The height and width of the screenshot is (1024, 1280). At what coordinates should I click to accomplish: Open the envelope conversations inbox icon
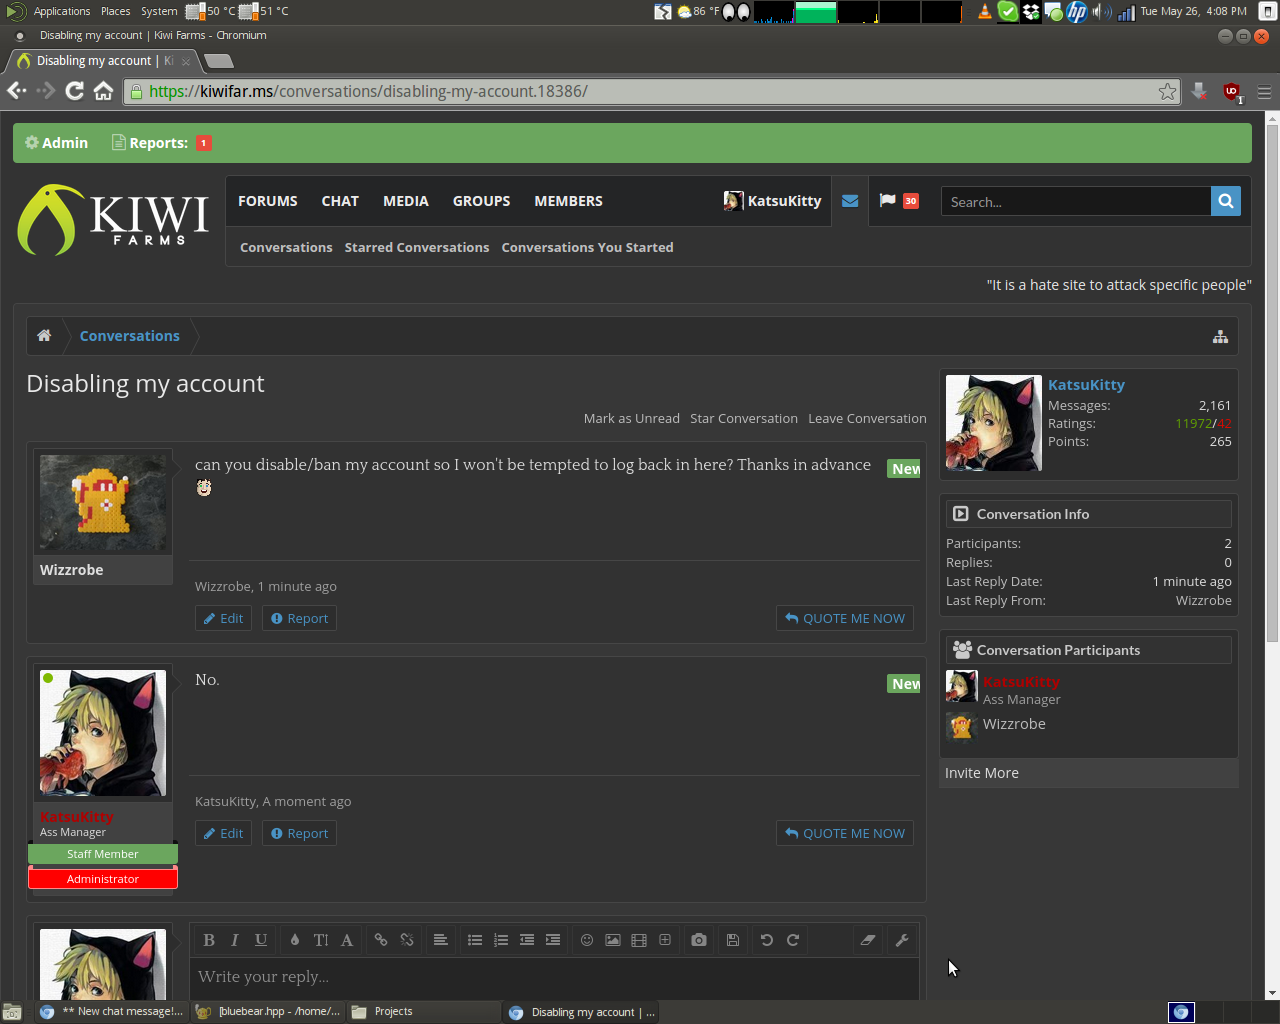tap(850, 201)
